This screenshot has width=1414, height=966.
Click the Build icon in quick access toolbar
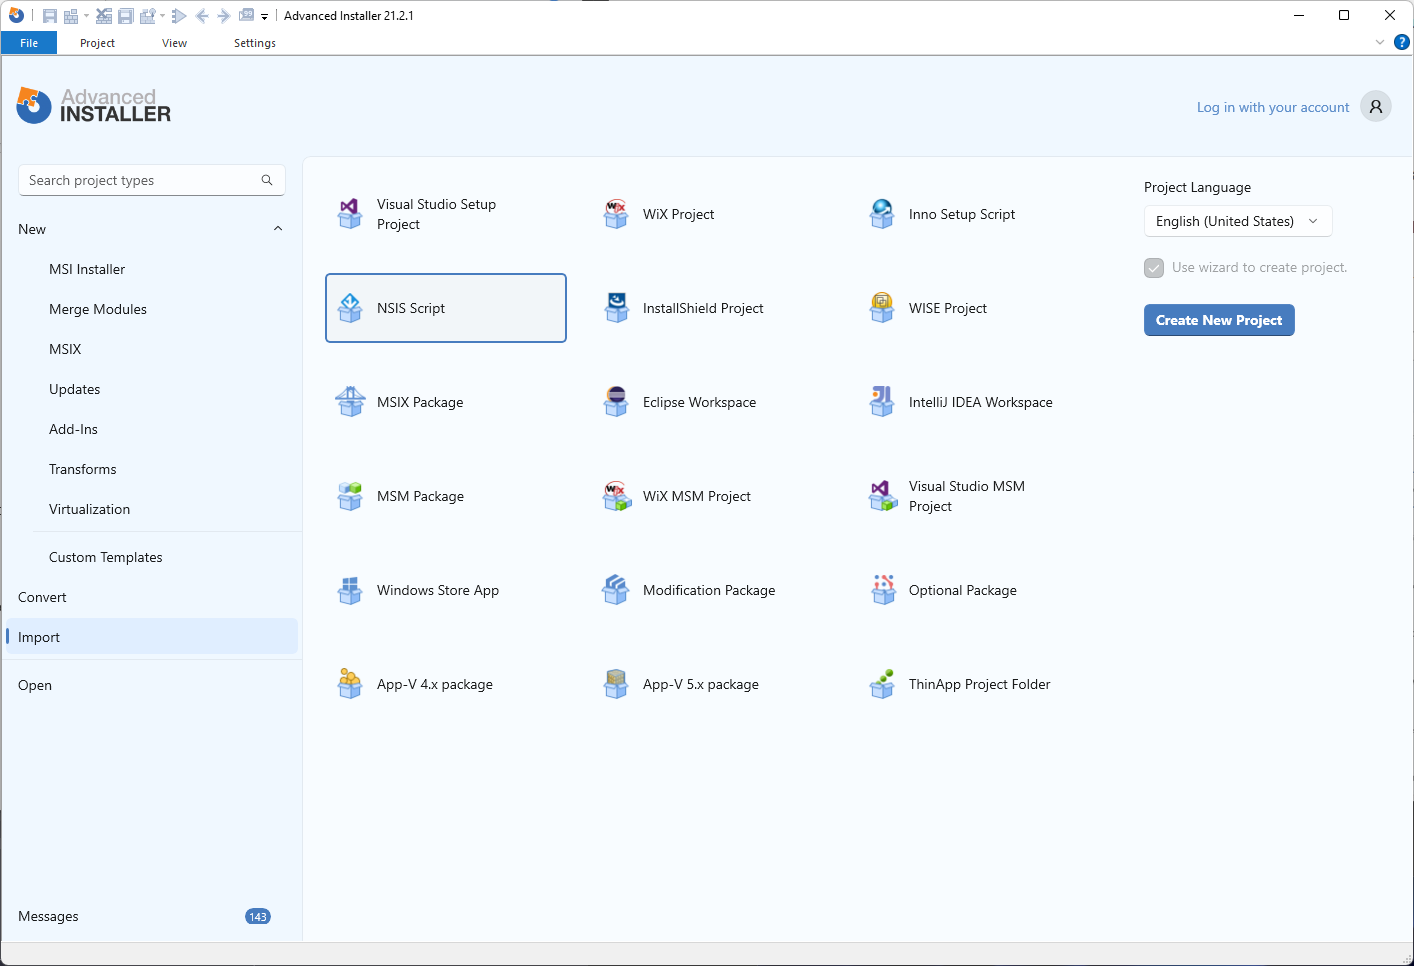point(71,16)
